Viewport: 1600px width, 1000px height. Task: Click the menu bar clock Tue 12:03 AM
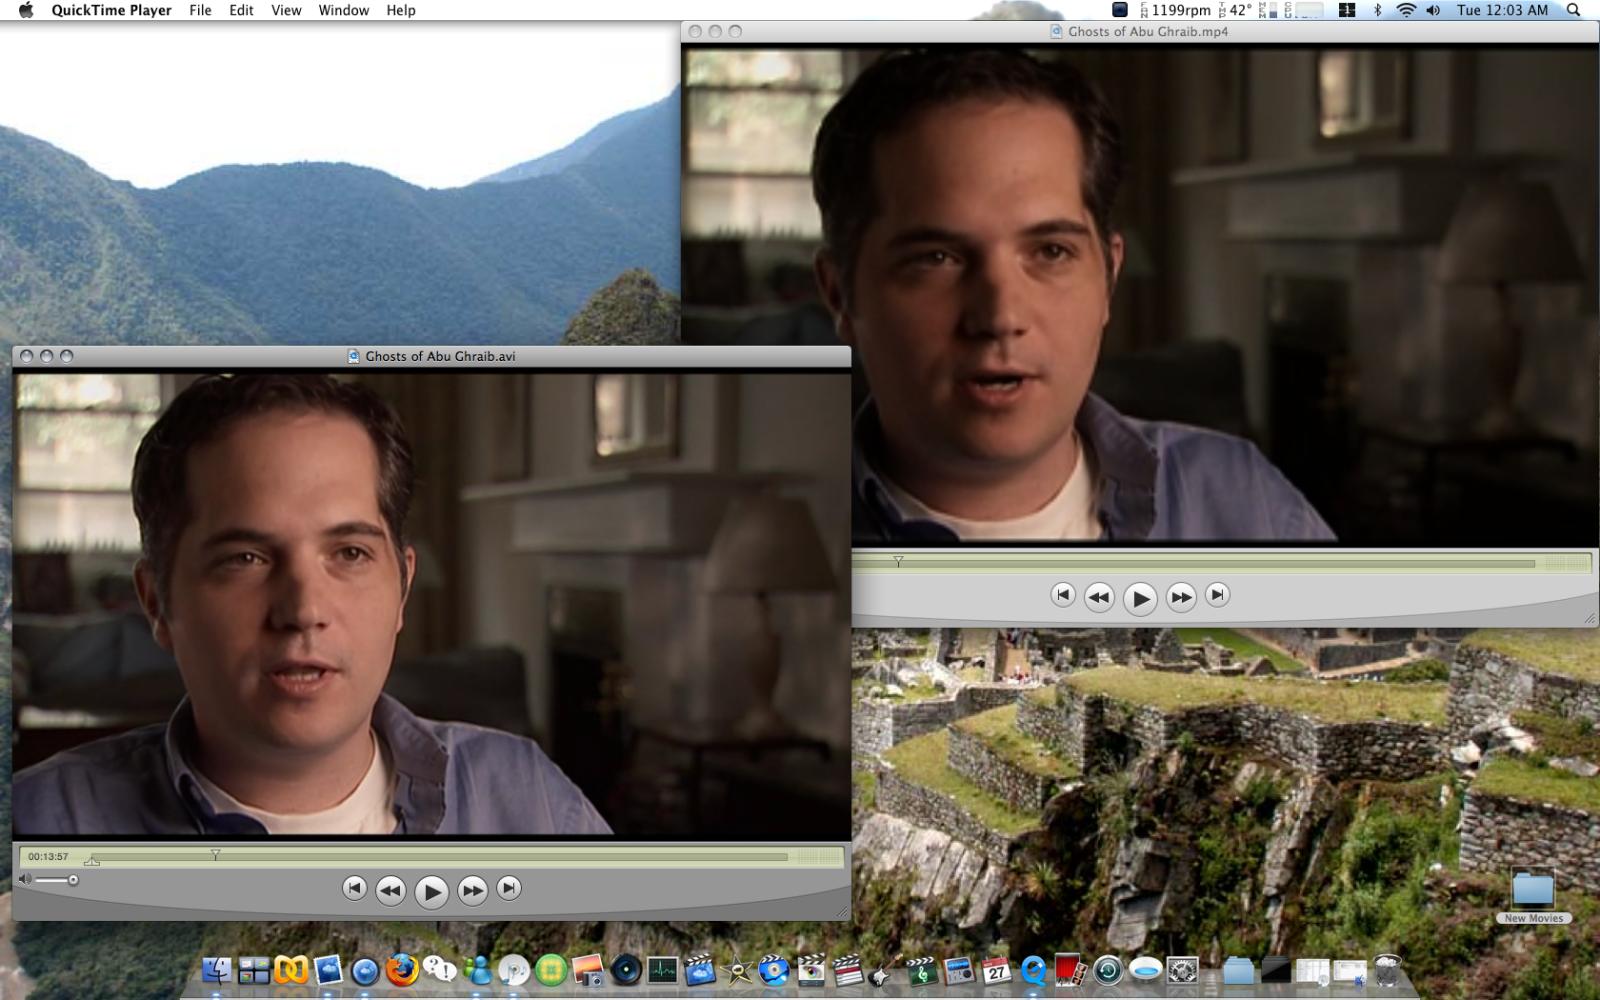click(x=1502, y=10)
